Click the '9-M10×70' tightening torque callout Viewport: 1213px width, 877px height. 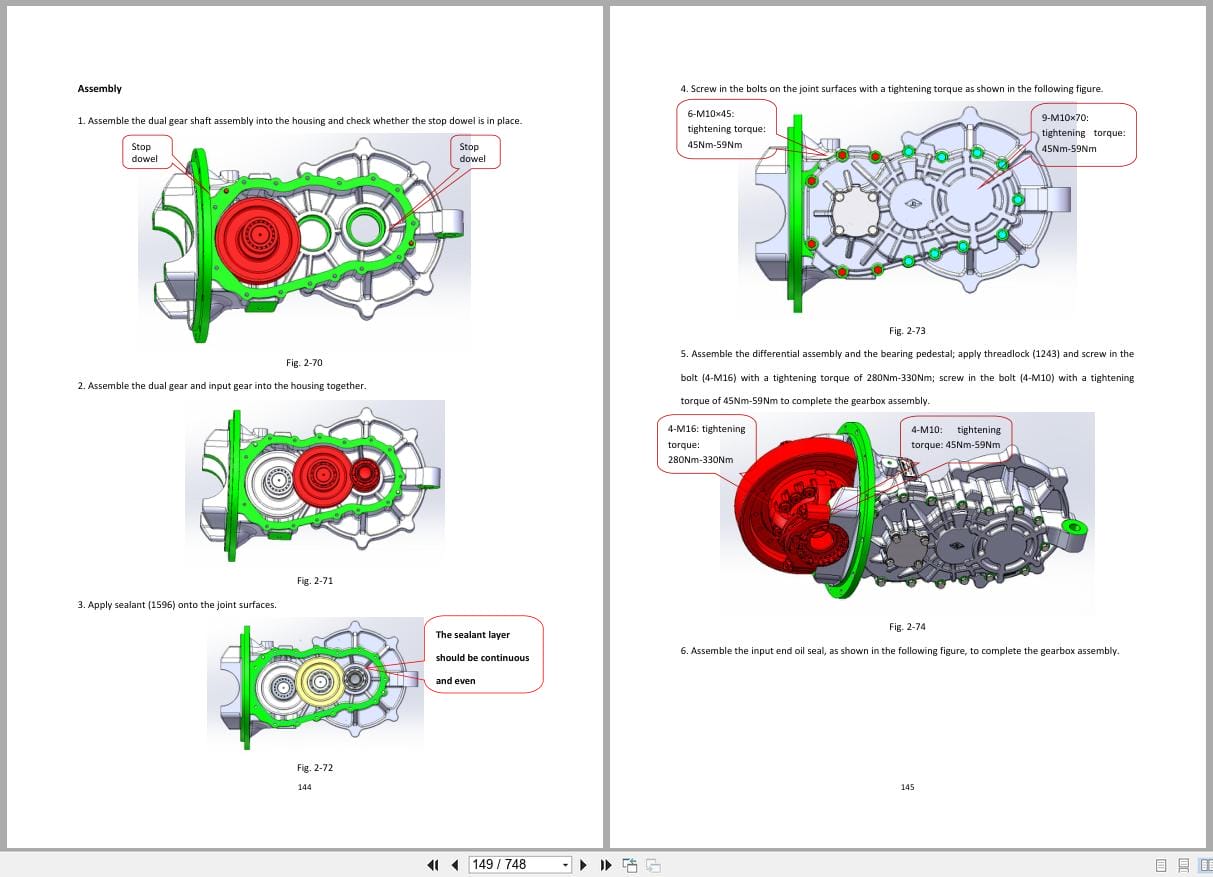1083,133
